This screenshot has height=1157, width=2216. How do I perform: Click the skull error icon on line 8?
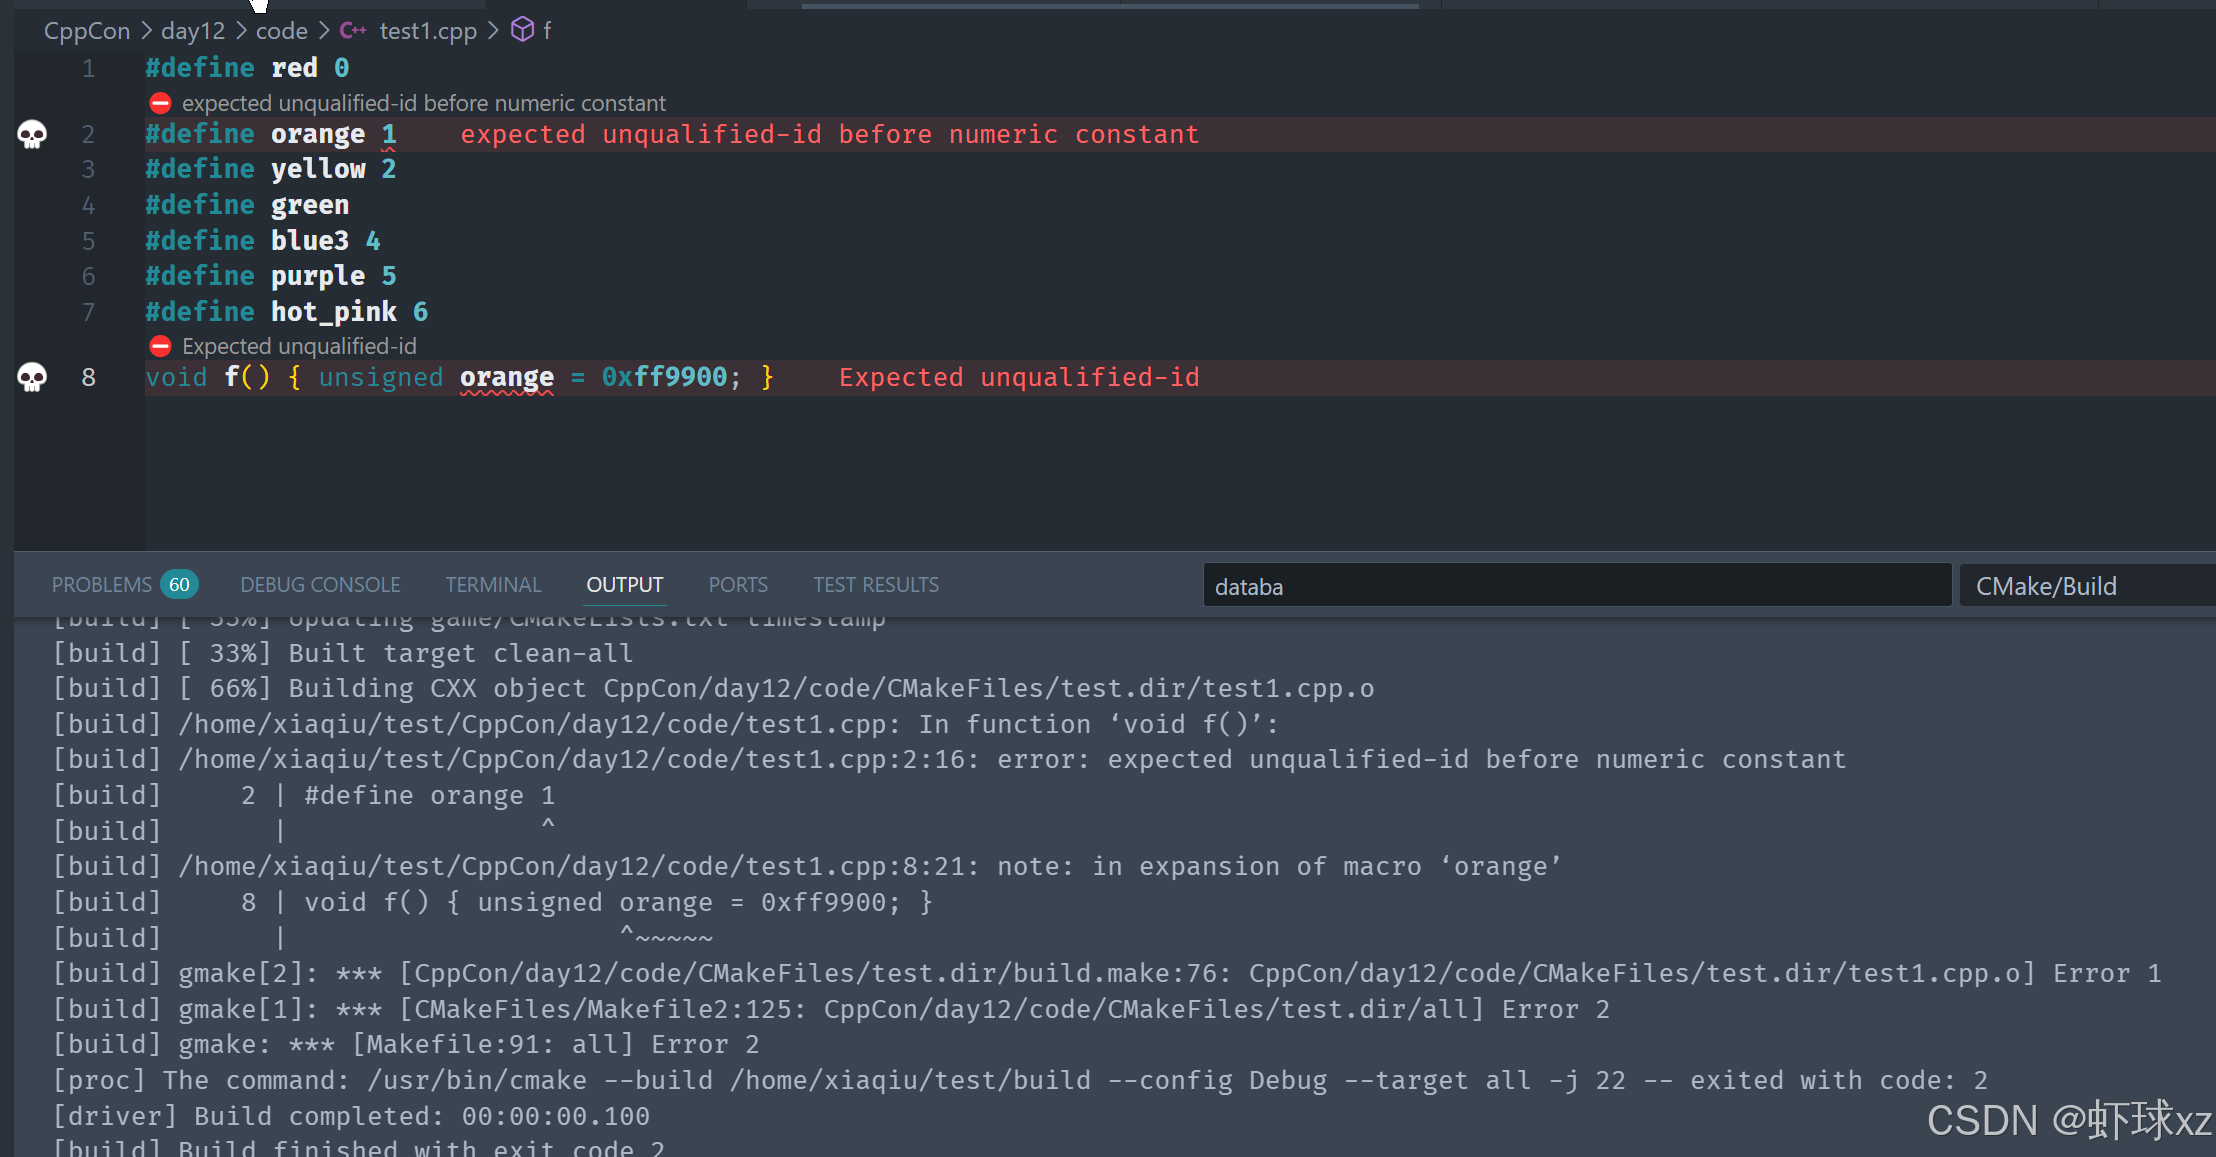click(32, 377)
